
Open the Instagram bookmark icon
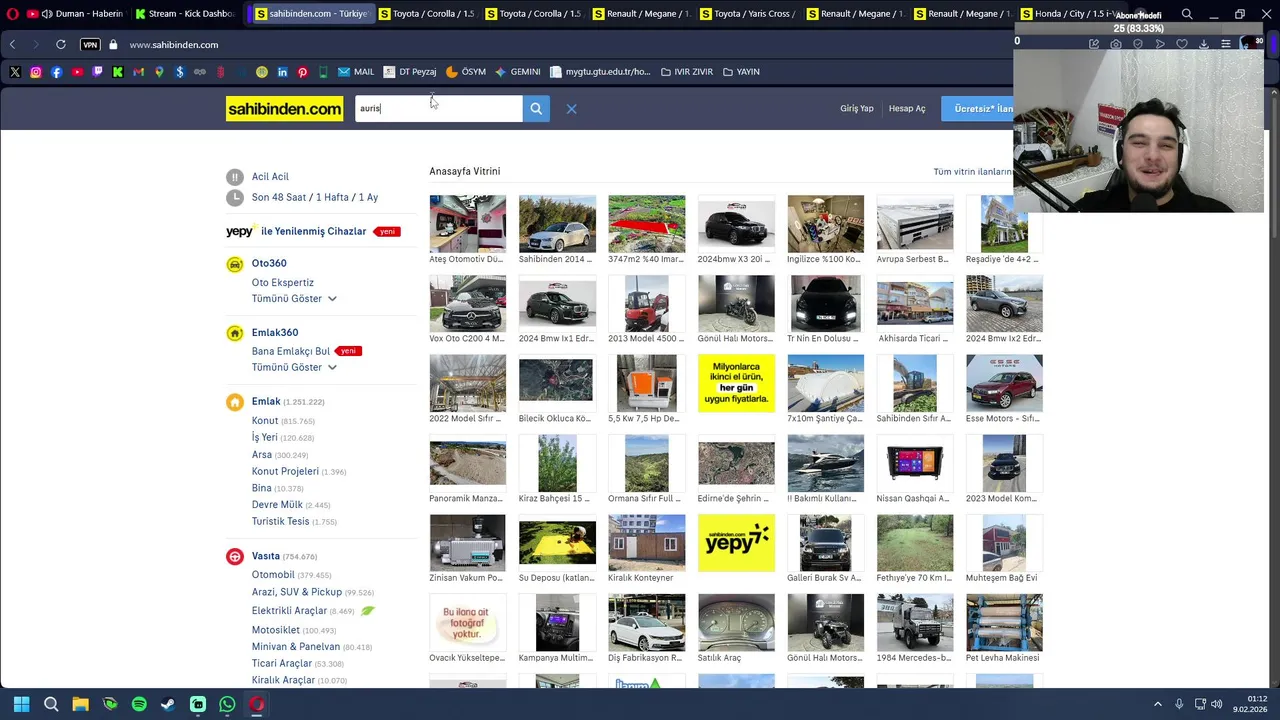tap(36, 72)
